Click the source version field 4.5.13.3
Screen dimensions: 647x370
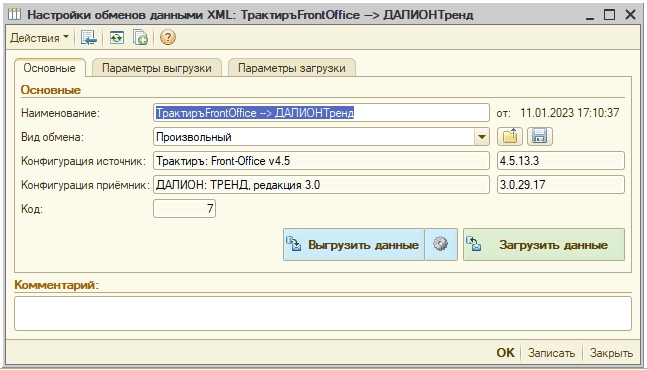[561, 160]
